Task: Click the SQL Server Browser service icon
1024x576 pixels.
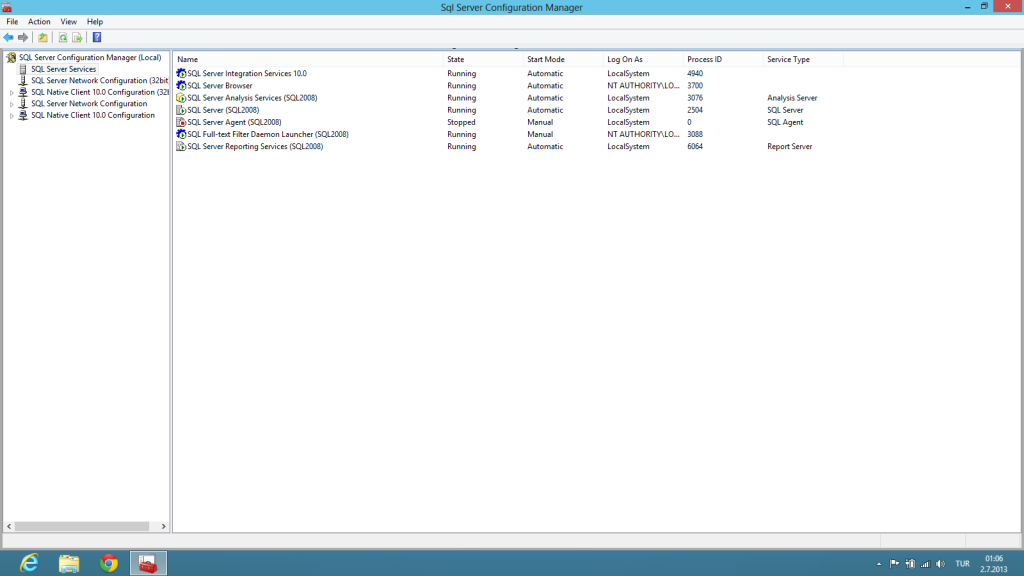Action: 181,86
